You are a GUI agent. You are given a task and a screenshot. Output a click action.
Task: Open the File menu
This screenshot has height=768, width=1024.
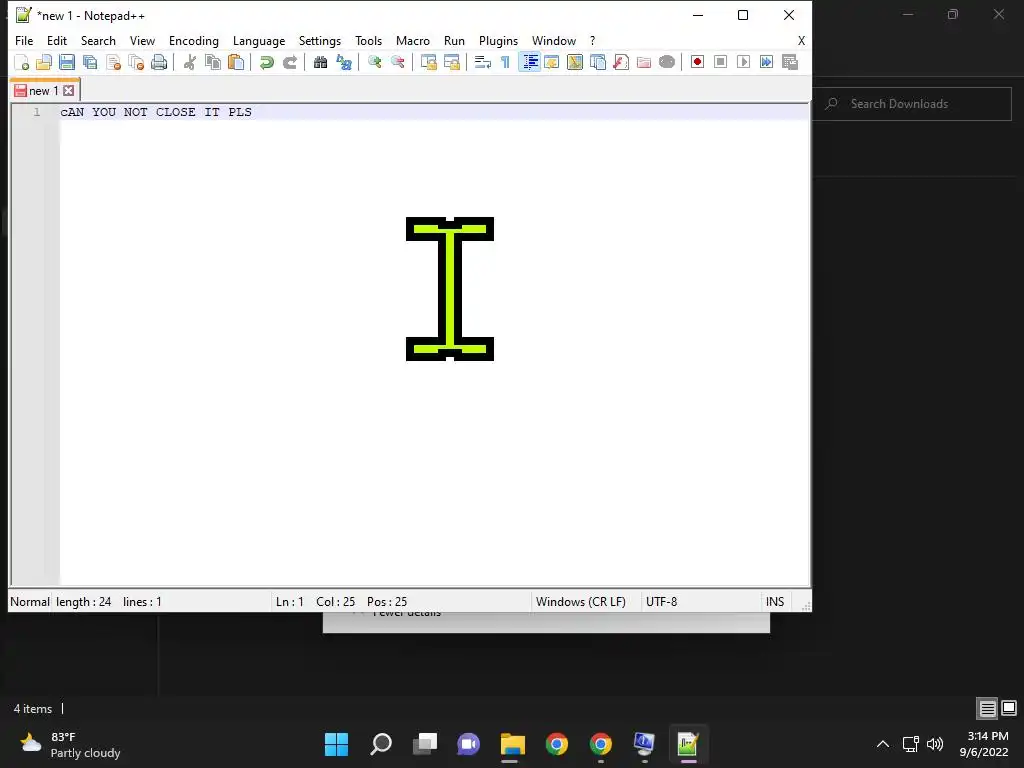tap(24, 41)
